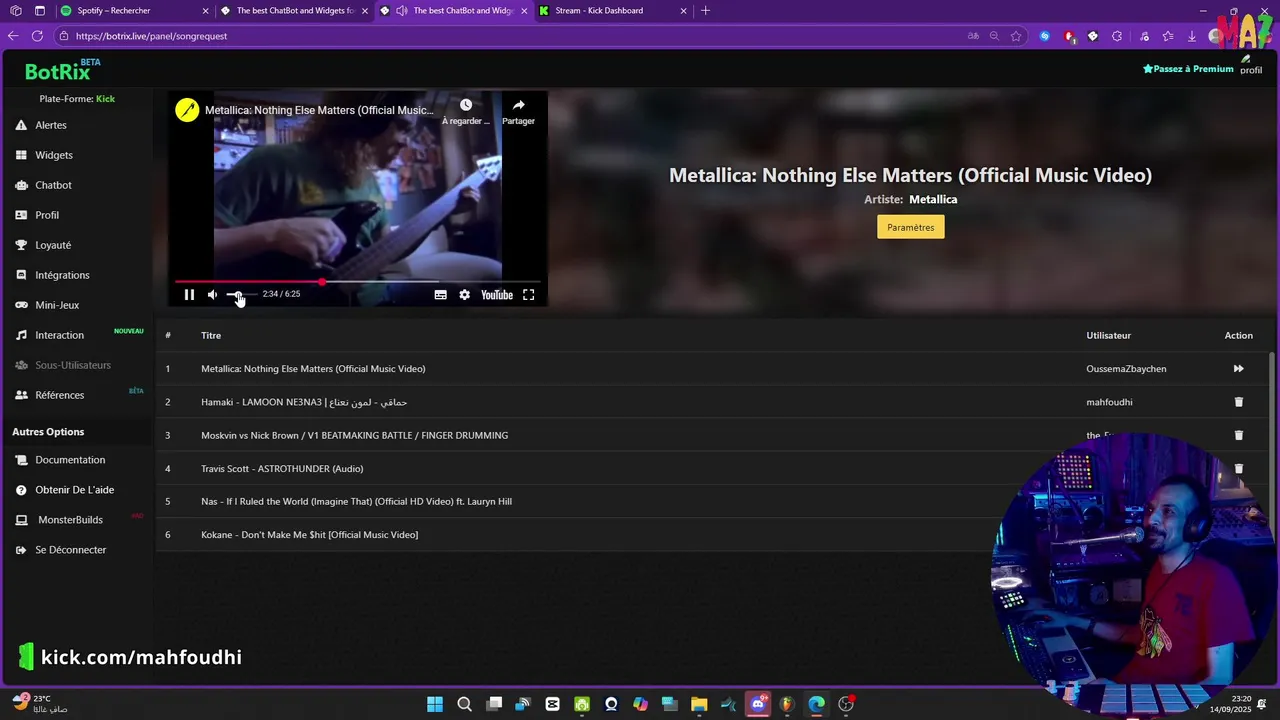Screen dimensions: 1280x720
Task: Click user mahfoudhi in queue
Action: pyautogui.click(x=1109, y=402)
